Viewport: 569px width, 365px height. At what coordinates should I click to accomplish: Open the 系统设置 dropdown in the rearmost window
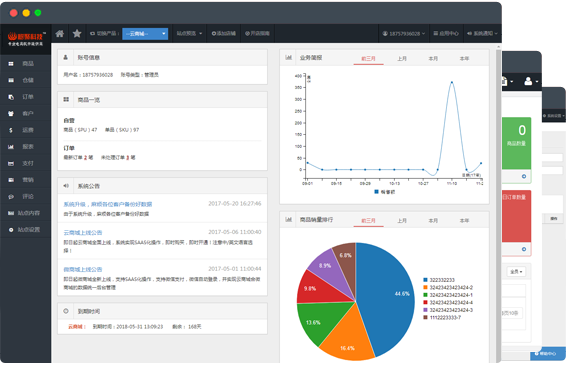554,116
